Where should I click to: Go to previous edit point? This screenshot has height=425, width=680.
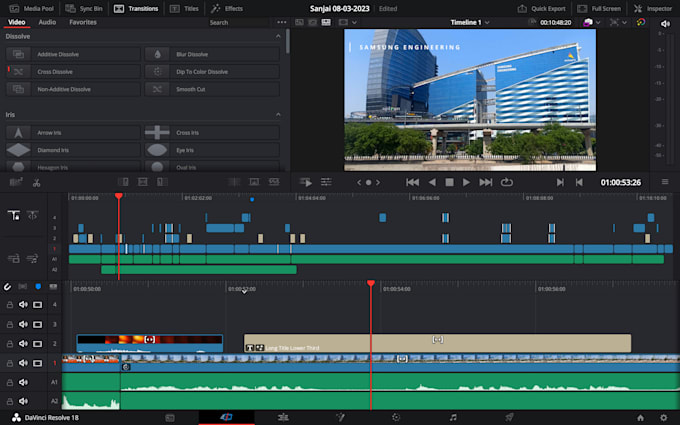pos(579,182)
